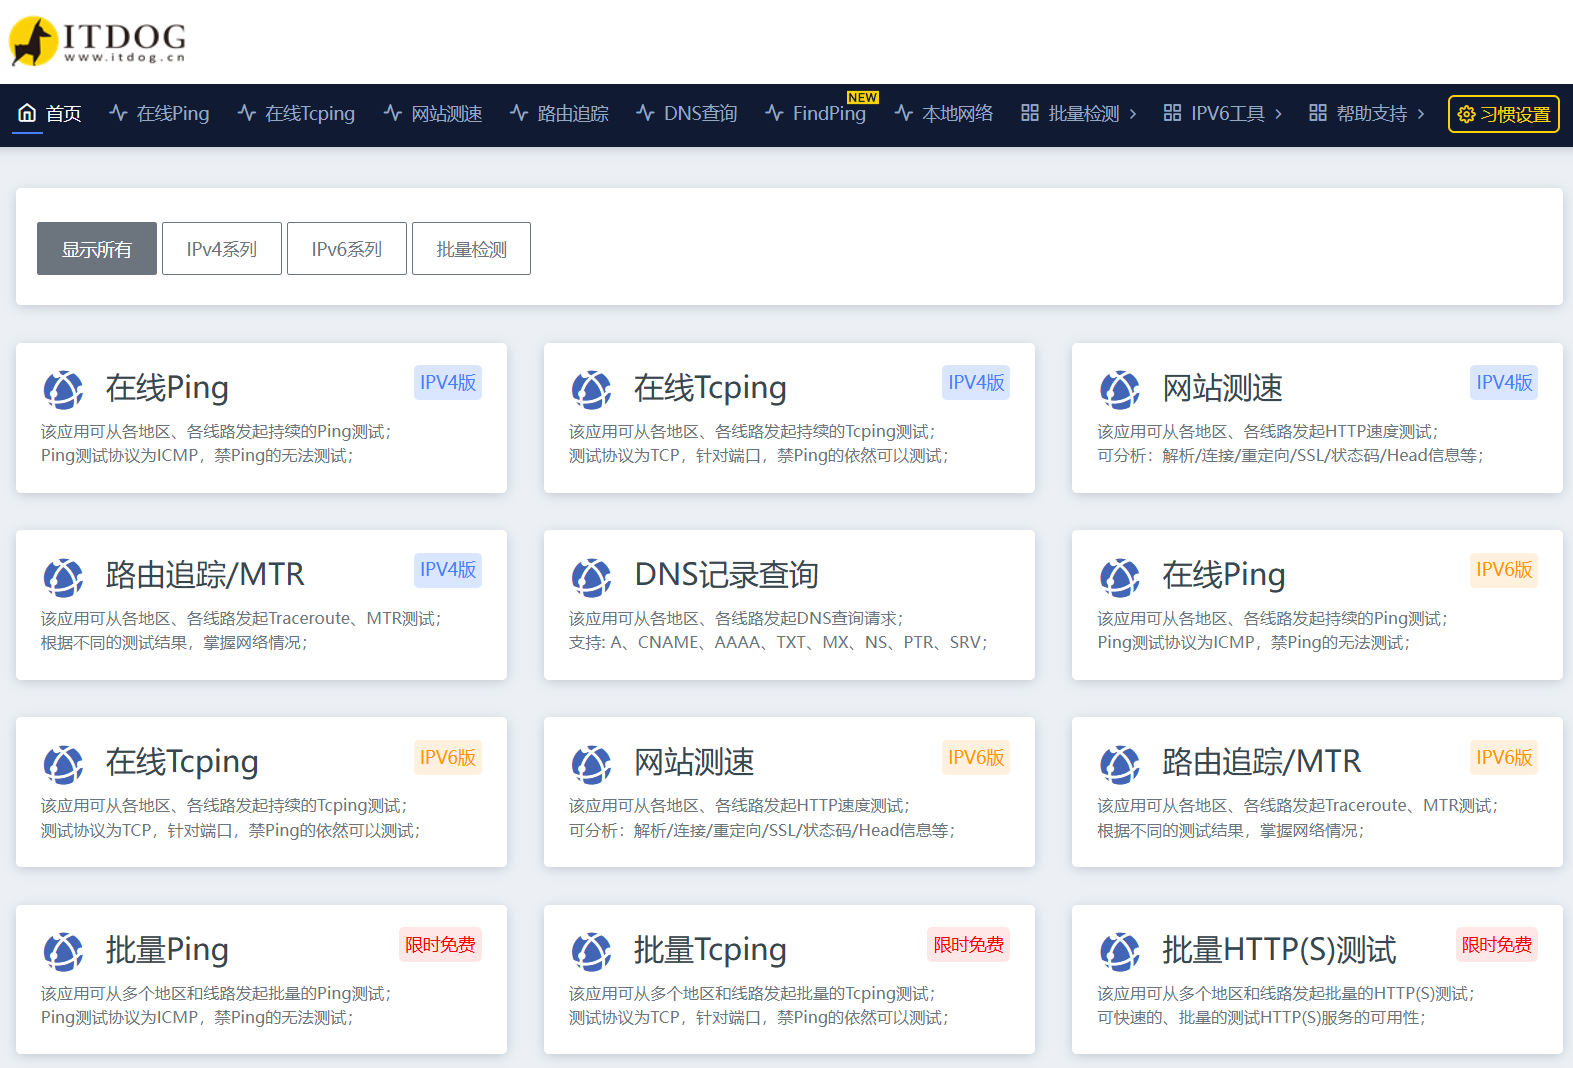This screenshot has height=1068, width=1573.
Task: Choose the 批量检测 filter button
Action: pos(471,249)
